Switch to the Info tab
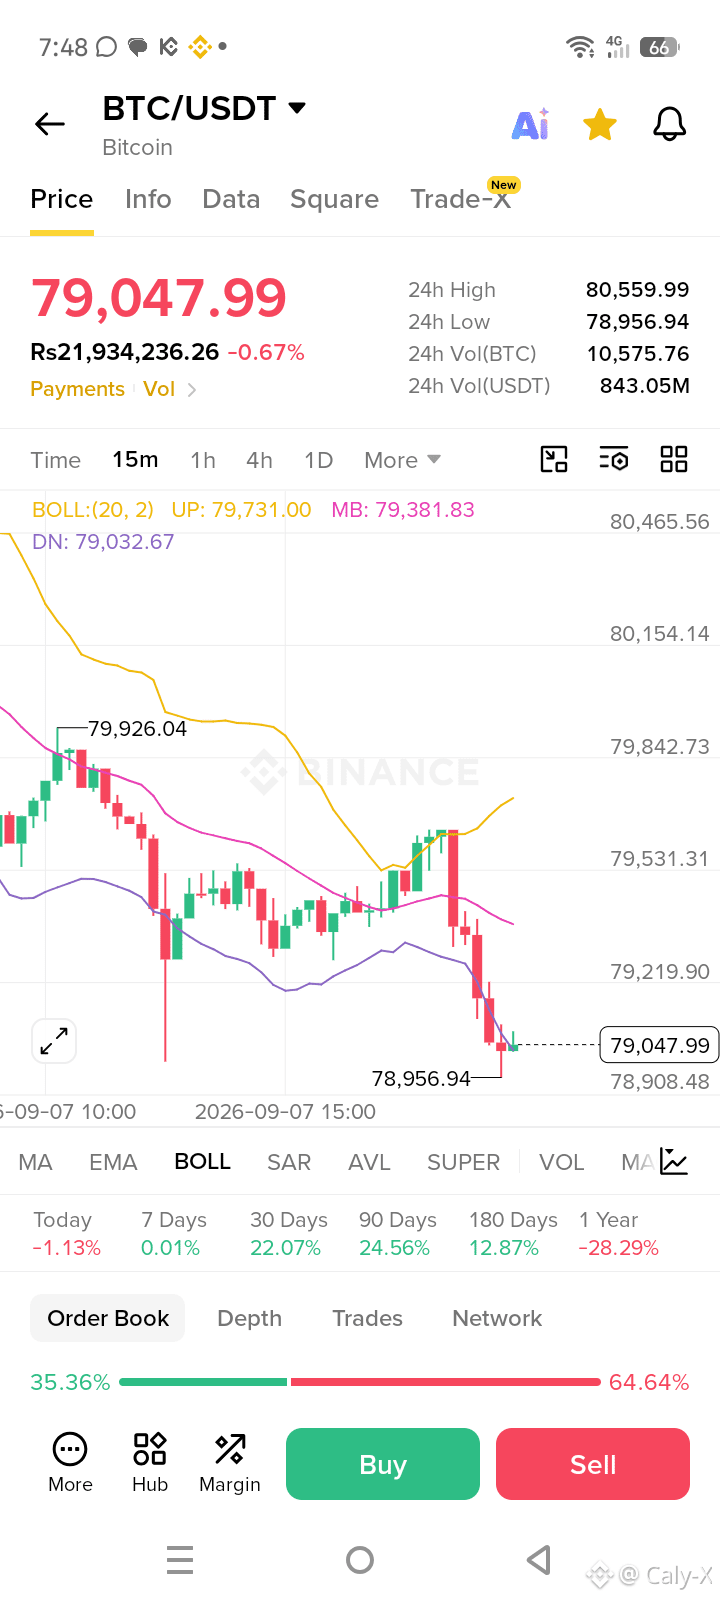This screenshot has height=1600, width=720. (x=148, y=199)
